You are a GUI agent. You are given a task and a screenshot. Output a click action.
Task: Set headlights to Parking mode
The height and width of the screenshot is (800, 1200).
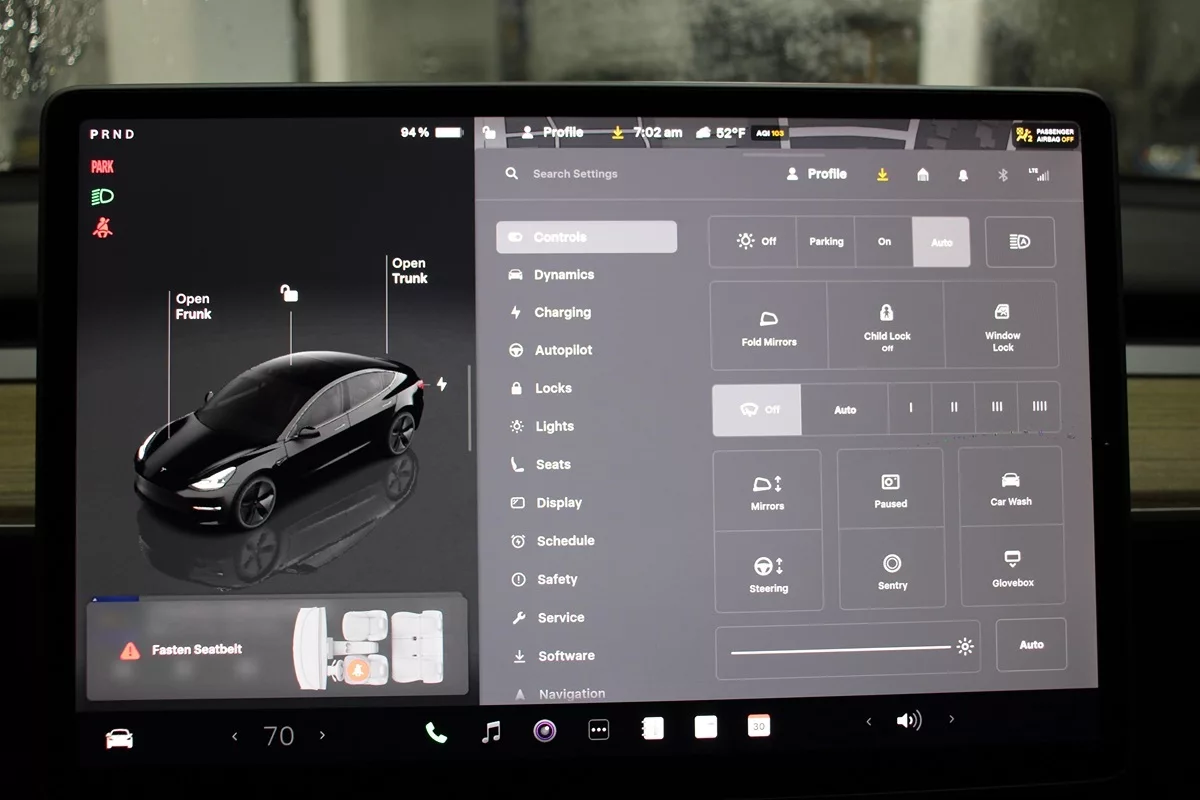click(826, 242)
